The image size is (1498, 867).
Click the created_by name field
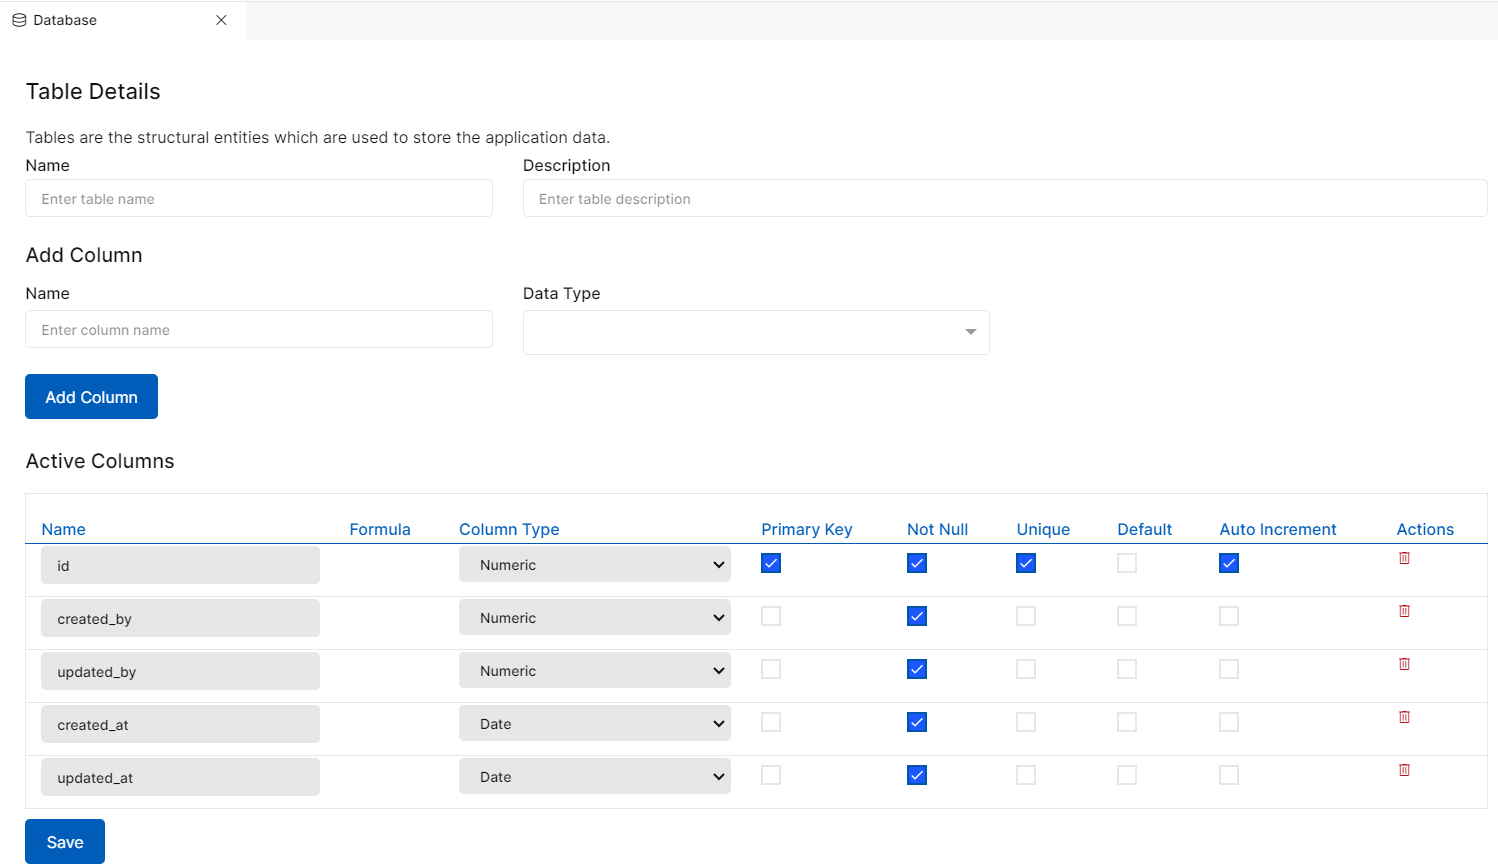tap(180, 618)
